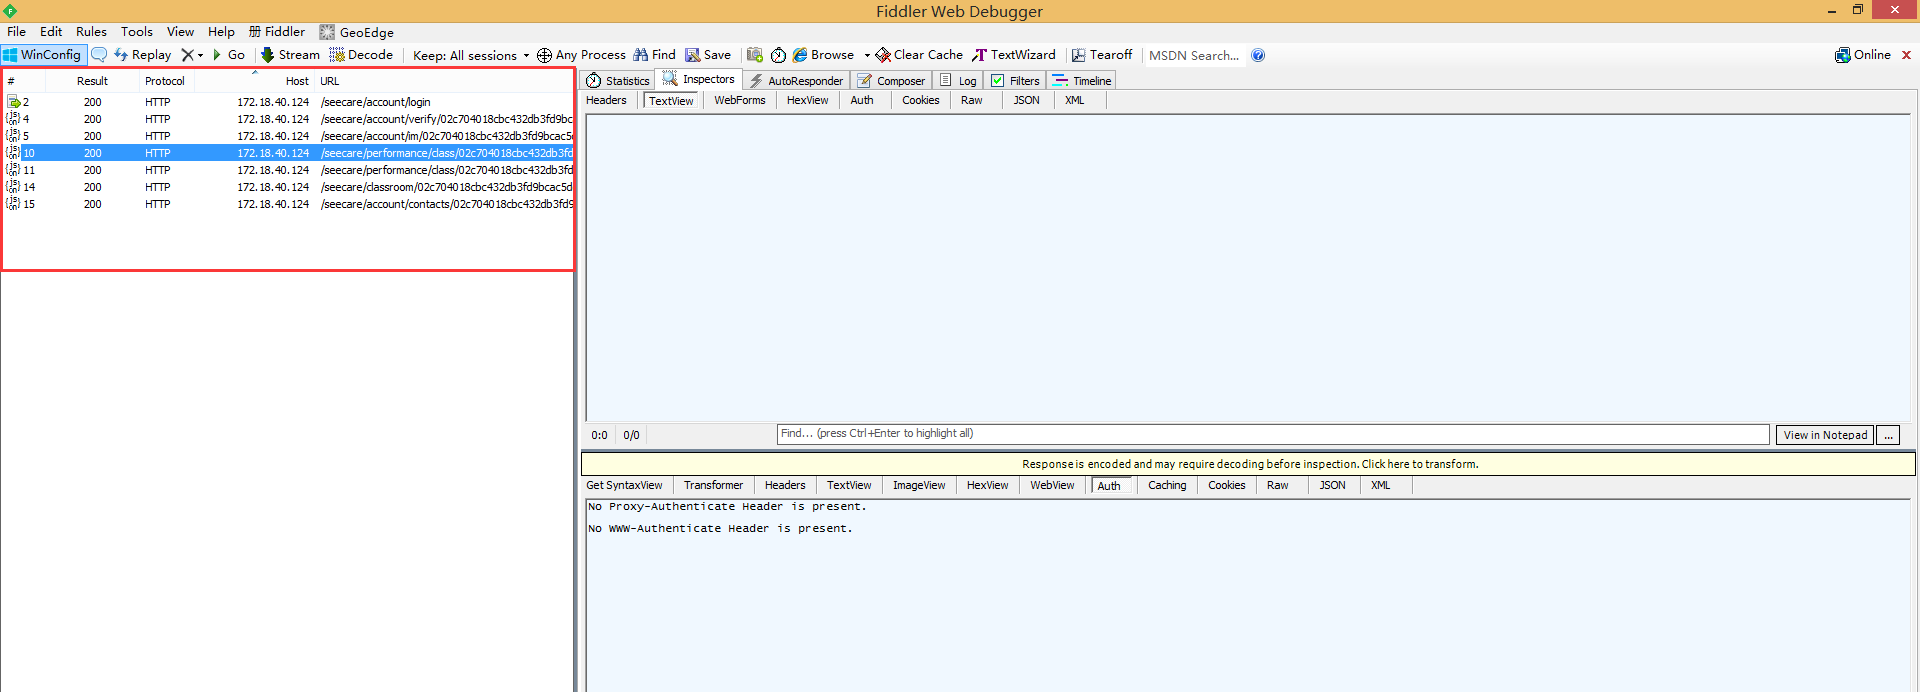Select request HexView inspector tab
The image size is (1920, 692).
pyautogui.click(x=807, y=100)
